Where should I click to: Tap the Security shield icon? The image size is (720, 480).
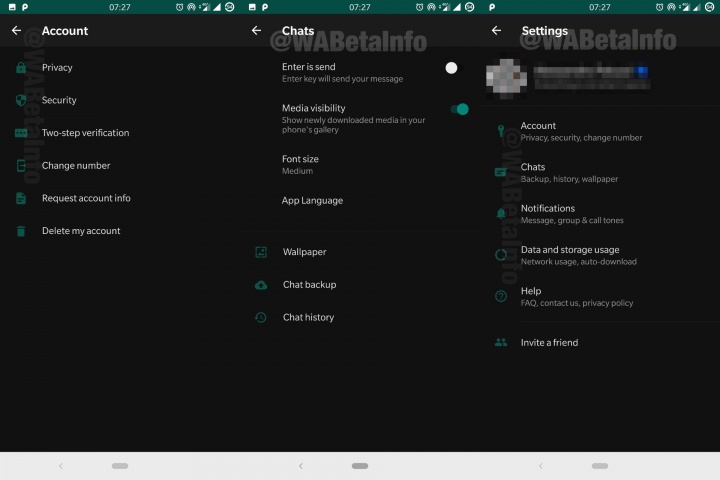pyautogui.click(x=21, y=100)
